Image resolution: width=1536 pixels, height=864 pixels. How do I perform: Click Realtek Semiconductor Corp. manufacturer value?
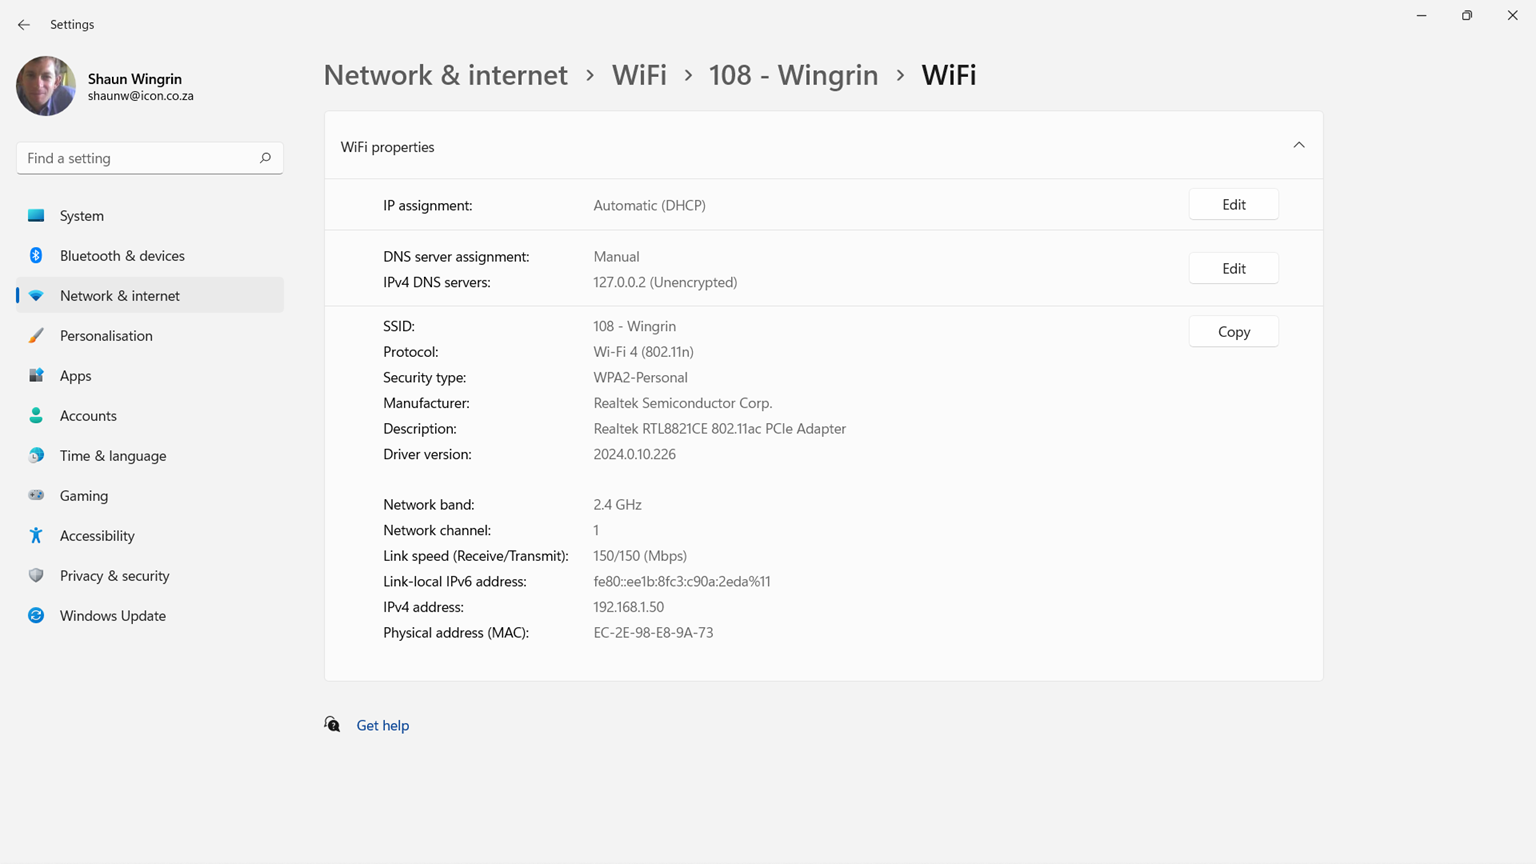tap(683, 403)
